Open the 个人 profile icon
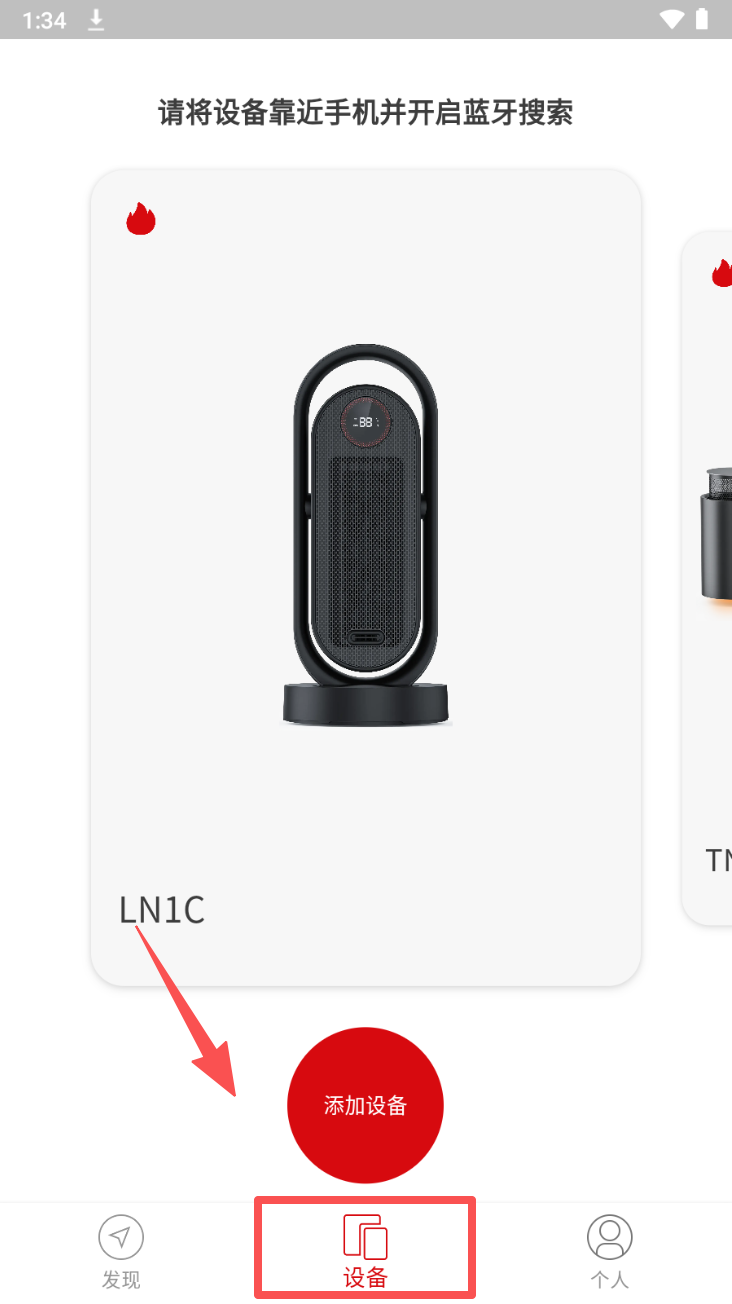This screenshot has width=732, height=1304. tap(609, 1237)
